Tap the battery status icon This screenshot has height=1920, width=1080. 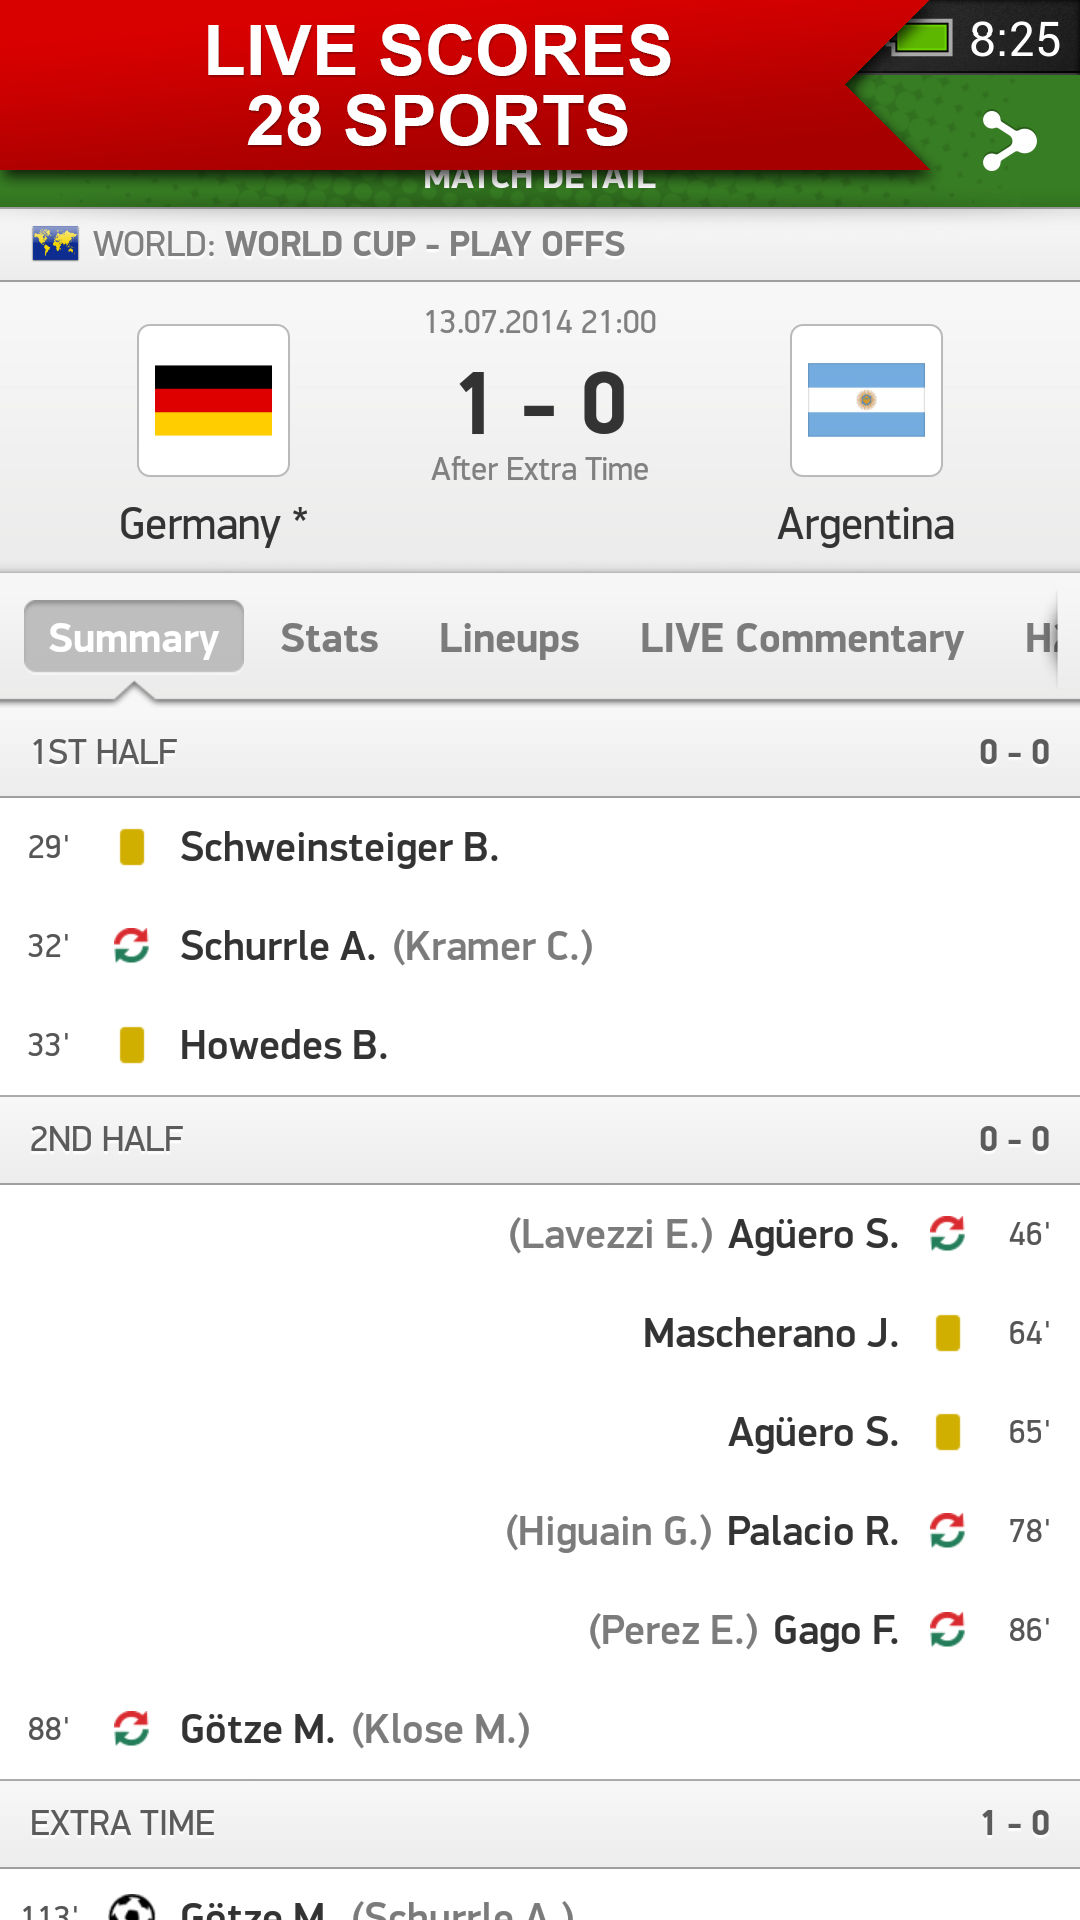tap(922, 39)
